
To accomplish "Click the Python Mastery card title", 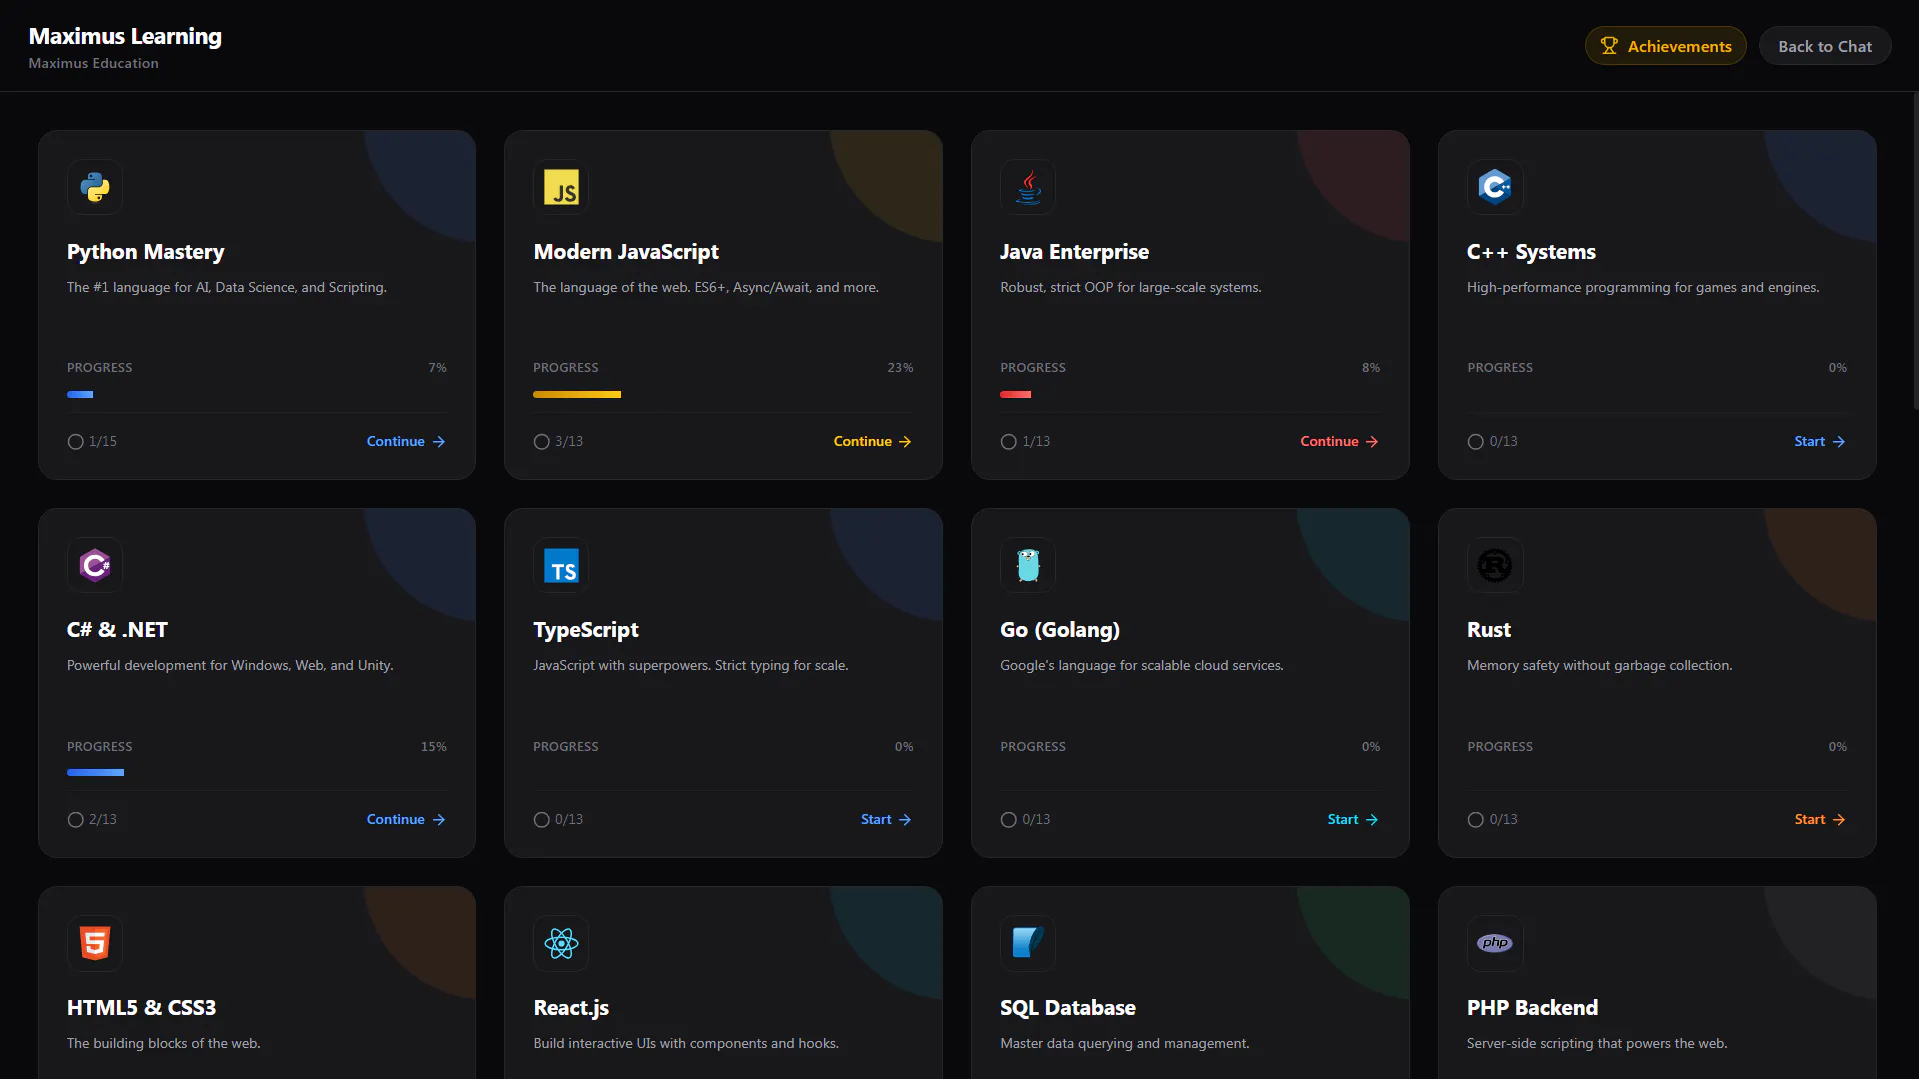I will [x=145, y=252].
